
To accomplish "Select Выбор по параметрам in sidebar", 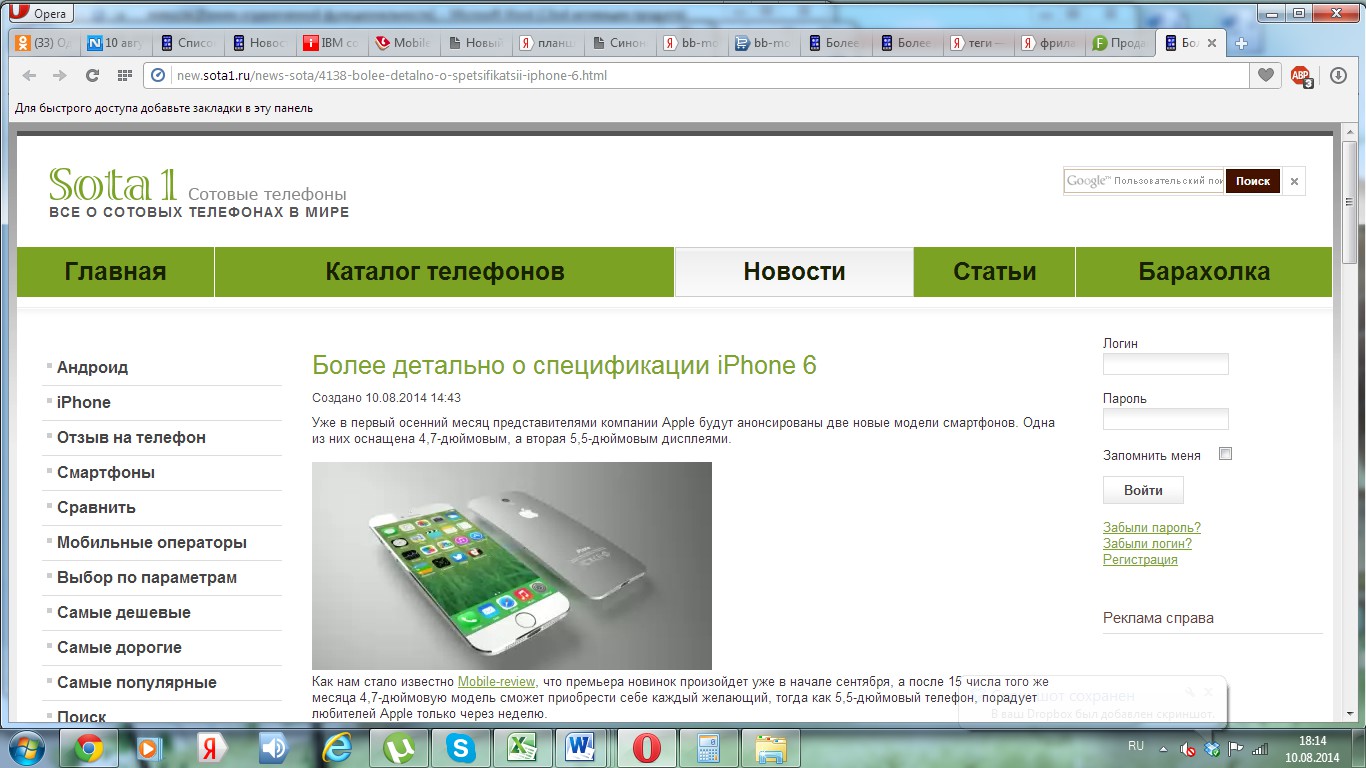I will (147, 577).
